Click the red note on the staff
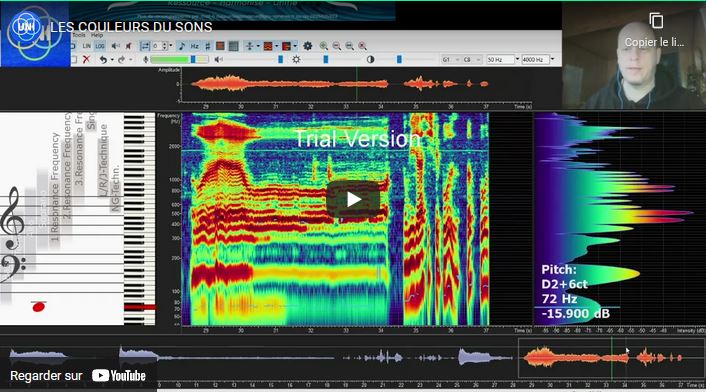Screen dimensions: 706x392 39,307
